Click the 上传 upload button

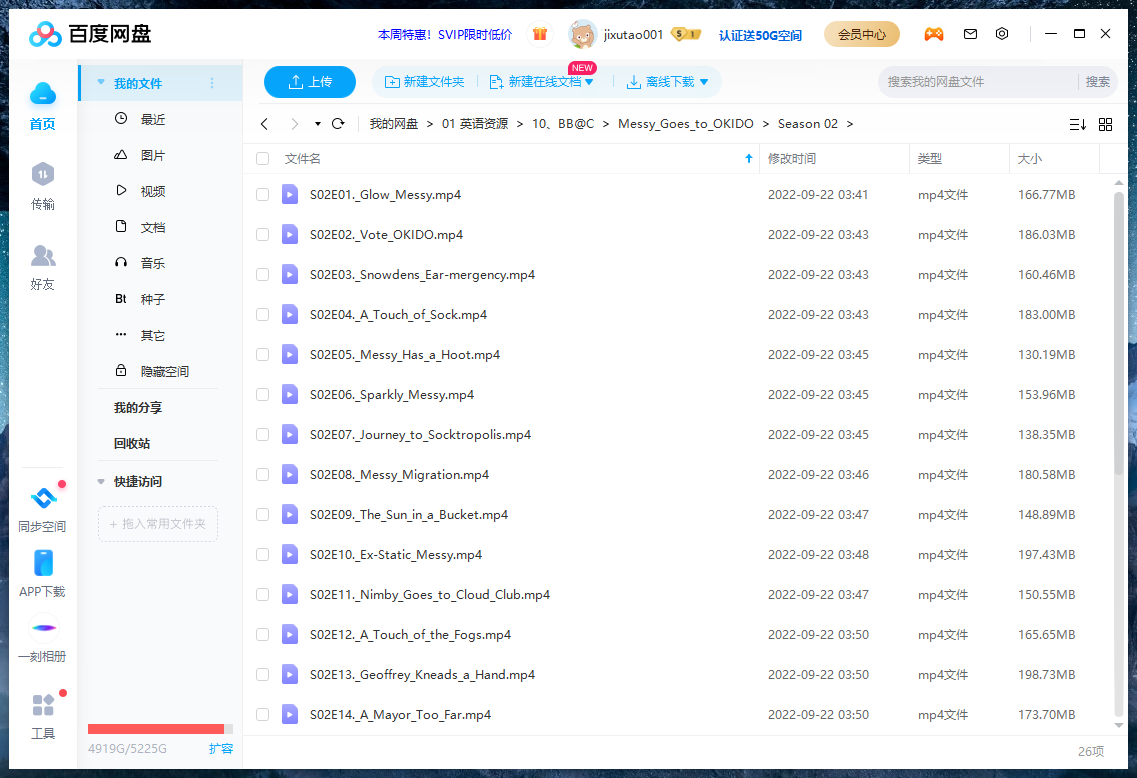click(310, 82)
